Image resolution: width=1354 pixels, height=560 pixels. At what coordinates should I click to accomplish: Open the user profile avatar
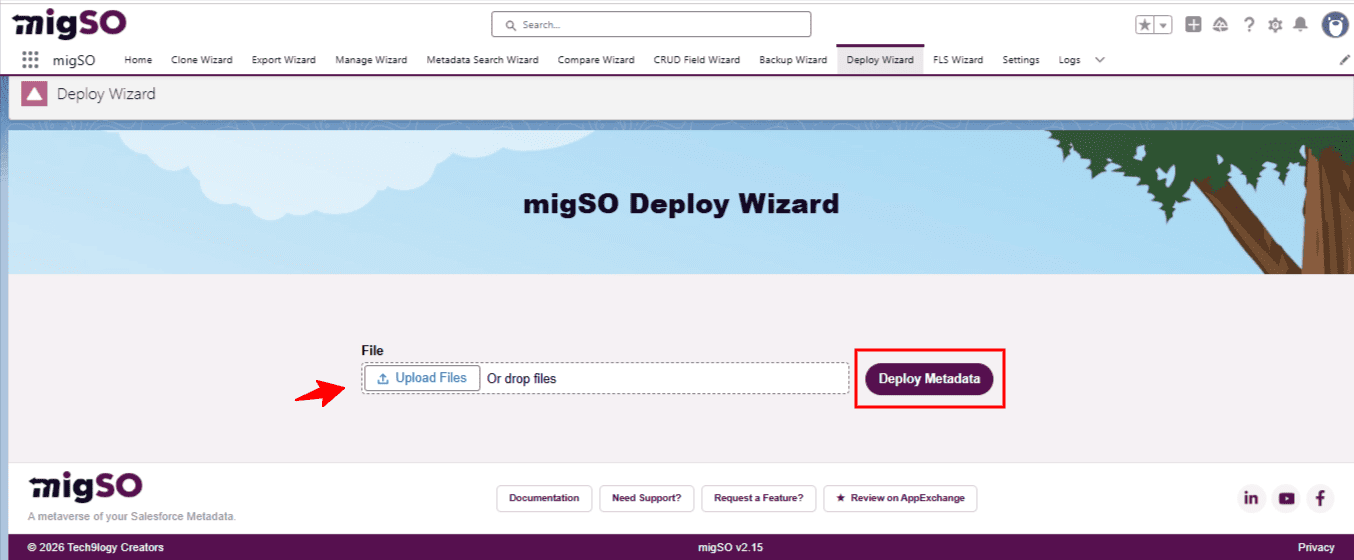coord(1335,25)
